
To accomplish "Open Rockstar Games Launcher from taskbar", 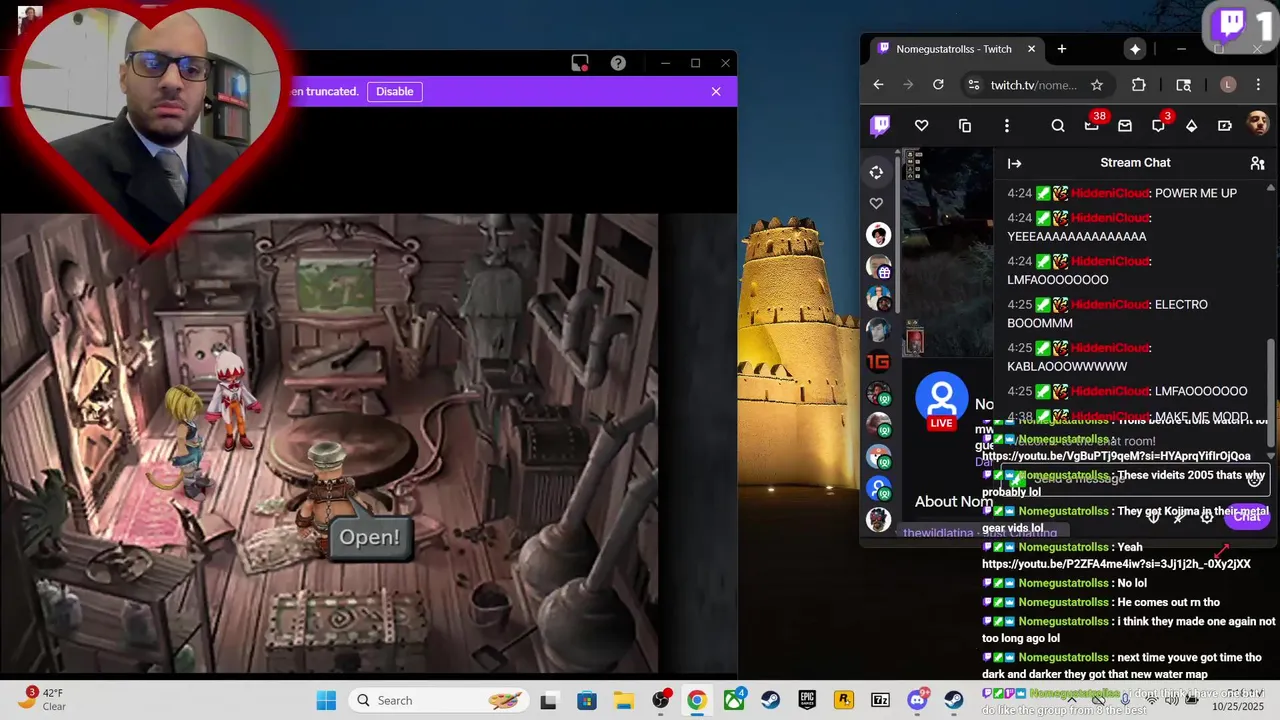I will click(844, 700).
